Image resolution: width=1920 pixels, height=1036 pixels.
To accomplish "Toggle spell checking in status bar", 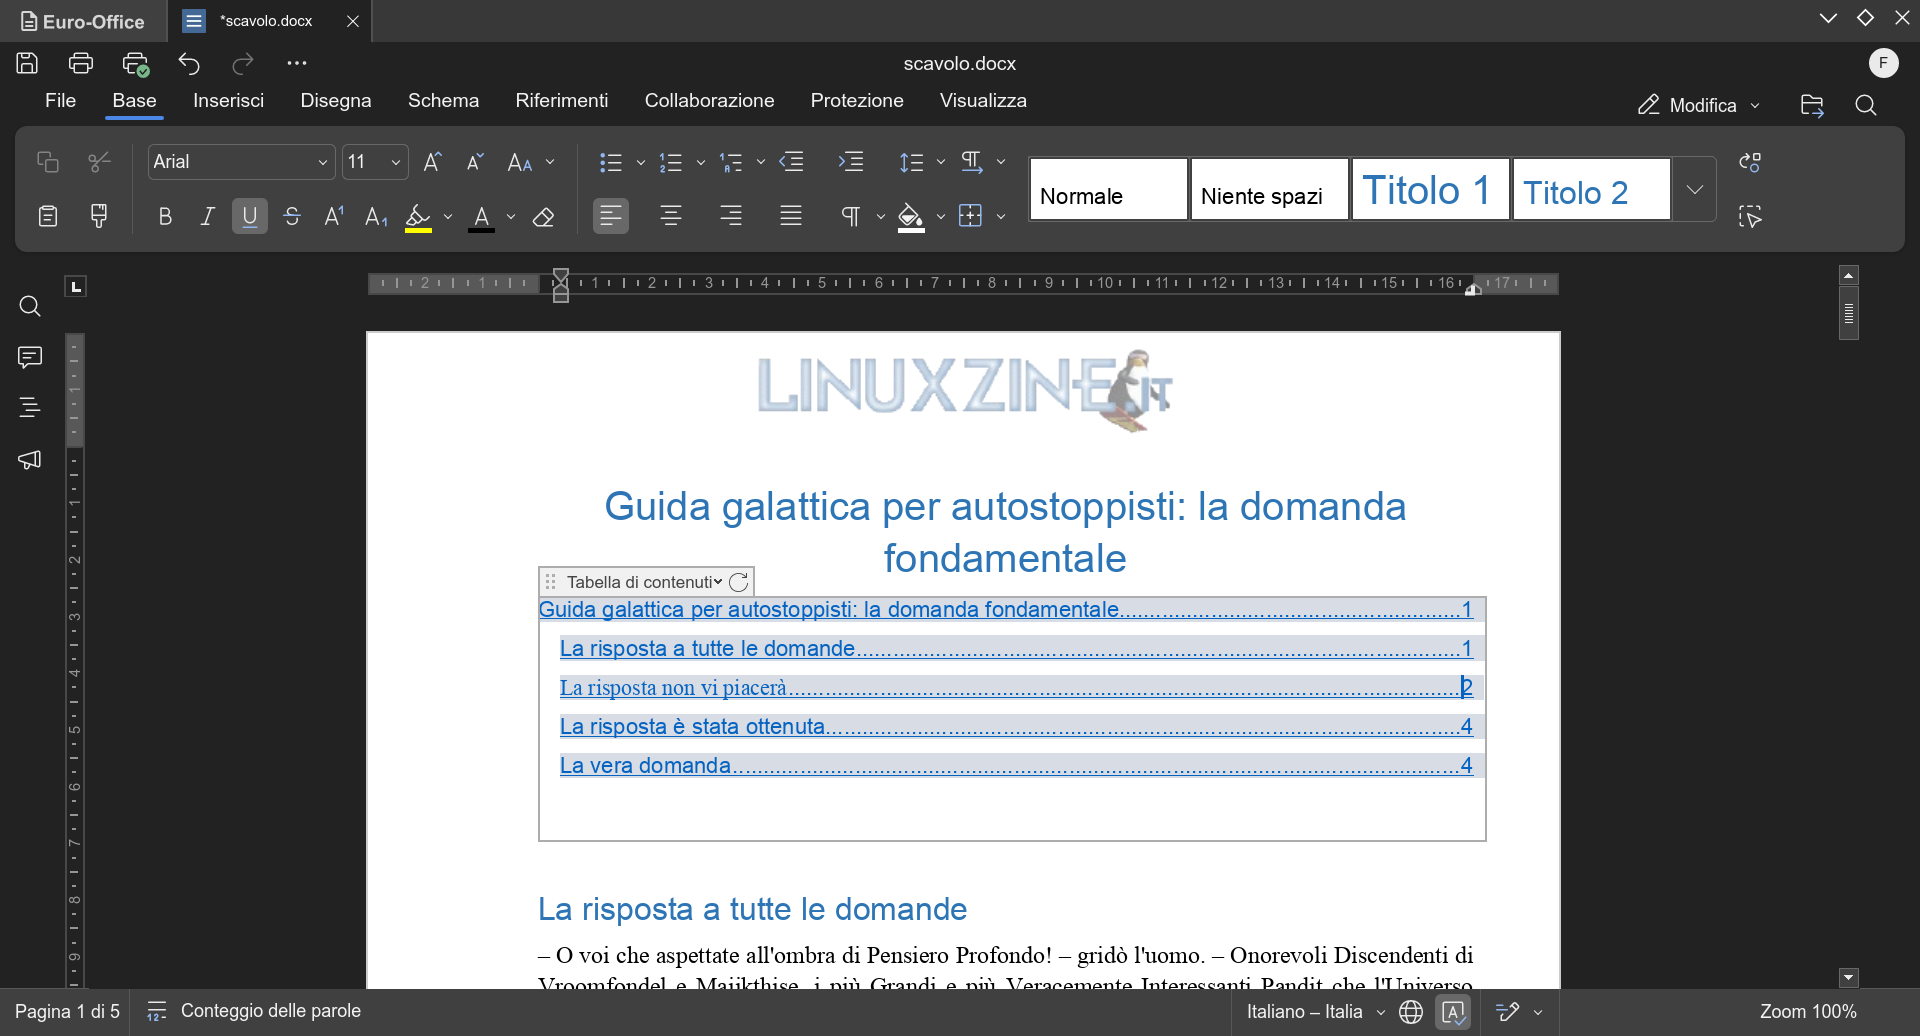I will click(x=1454, y=1012).
